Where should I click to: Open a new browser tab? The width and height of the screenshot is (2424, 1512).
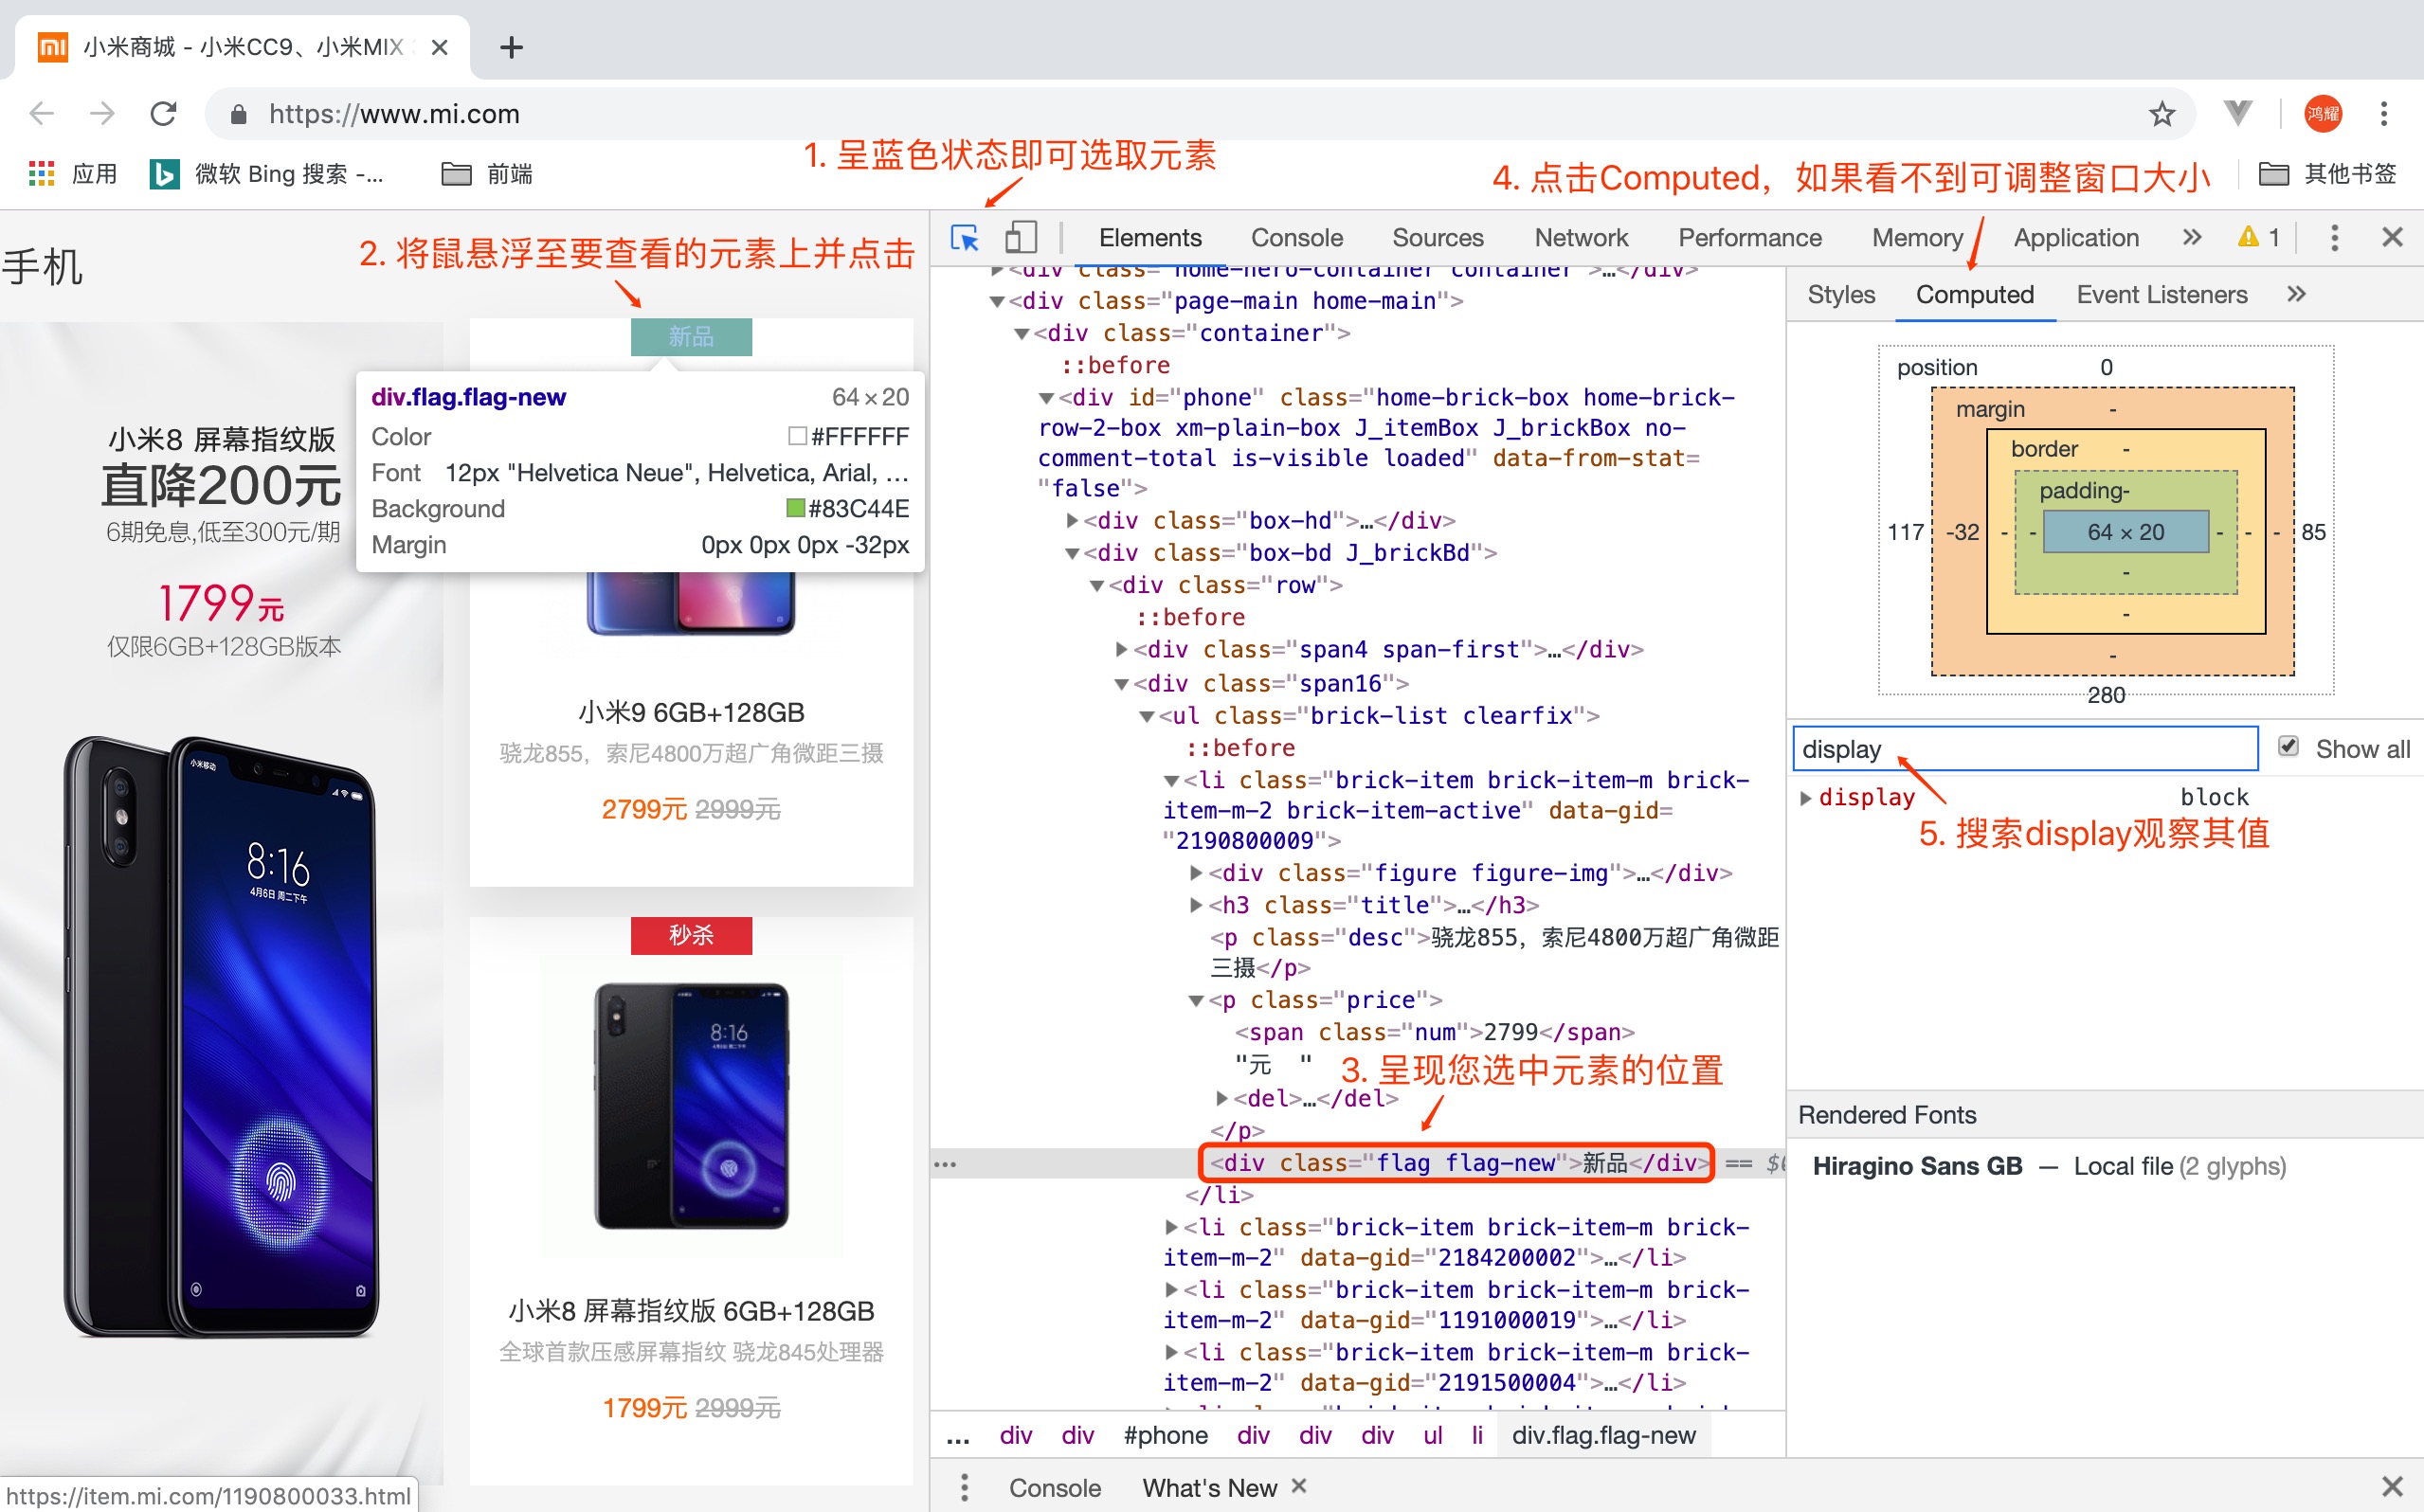pyautogui.click(x=511, y=47)
